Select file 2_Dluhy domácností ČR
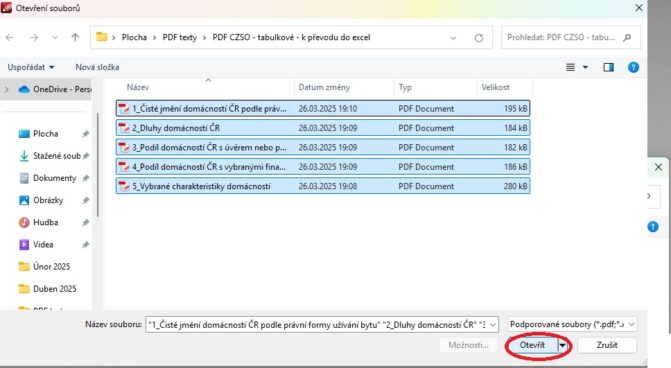Viewport: 671px width, 368px height. pyautogui.click(x=323, y=128)
